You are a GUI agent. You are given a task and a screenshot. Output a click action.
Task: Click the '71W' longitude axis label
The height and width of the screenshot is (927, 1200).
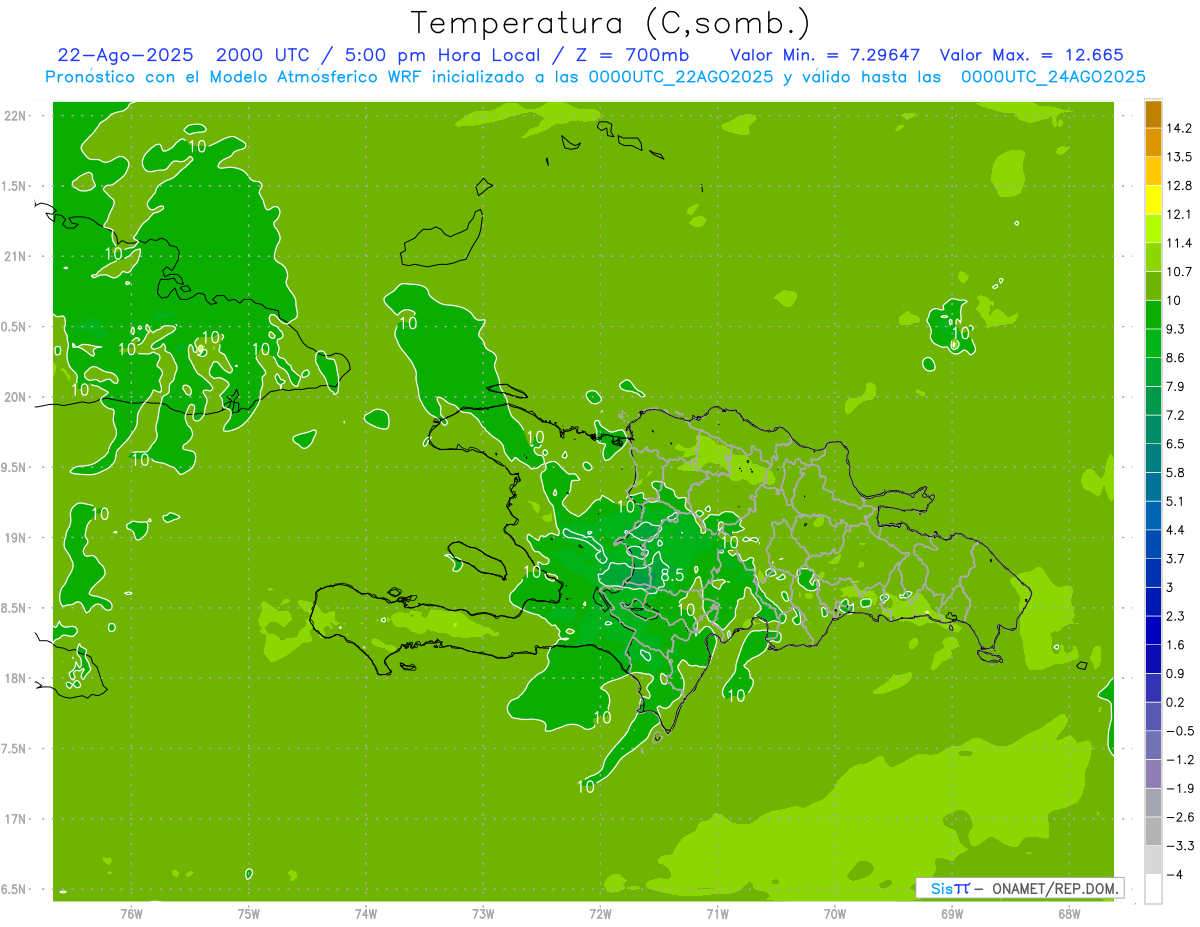tap(717, 913)
